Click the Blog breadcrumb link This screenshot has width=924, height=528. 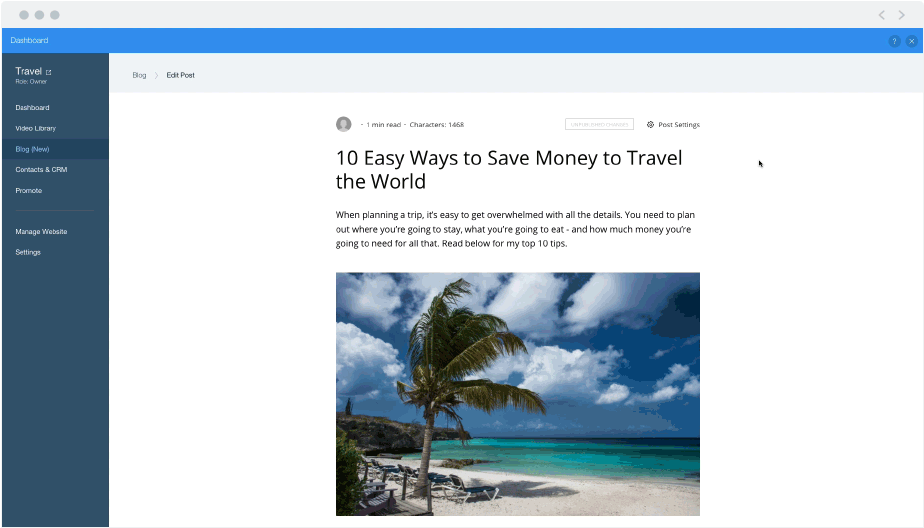139,75
